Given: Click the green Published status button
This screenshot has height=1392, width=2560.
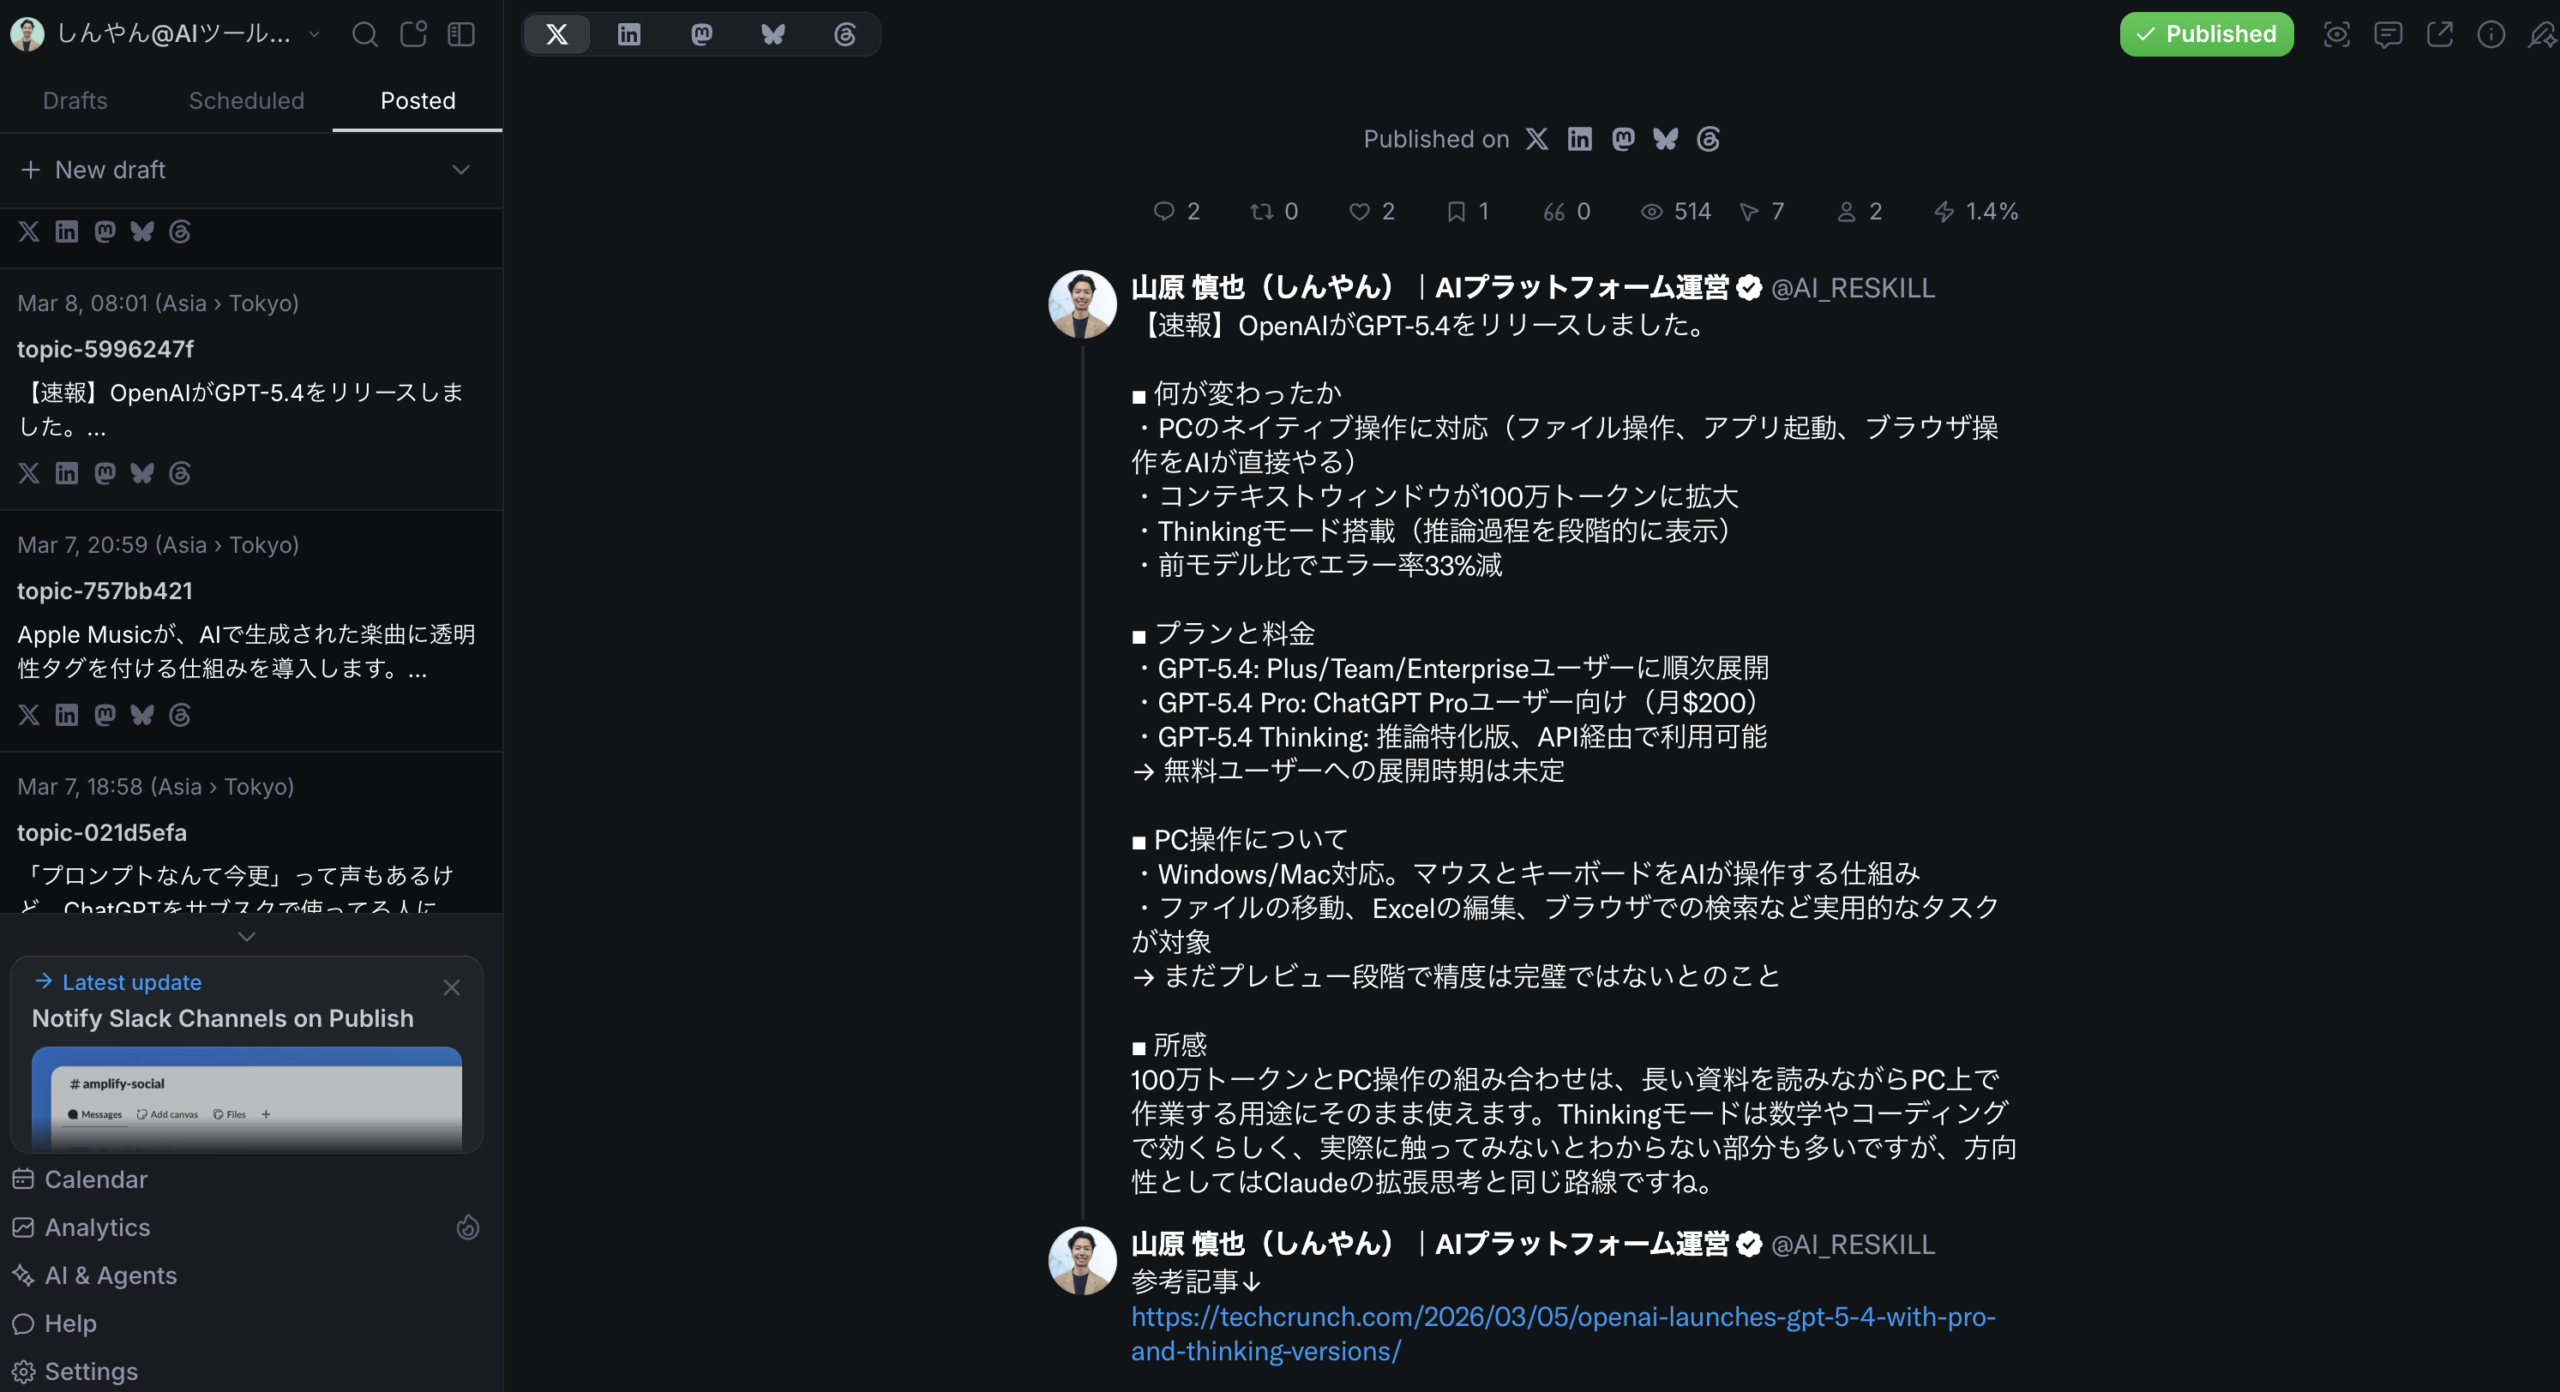Looking at the screenshot, I should (2206, 35).
